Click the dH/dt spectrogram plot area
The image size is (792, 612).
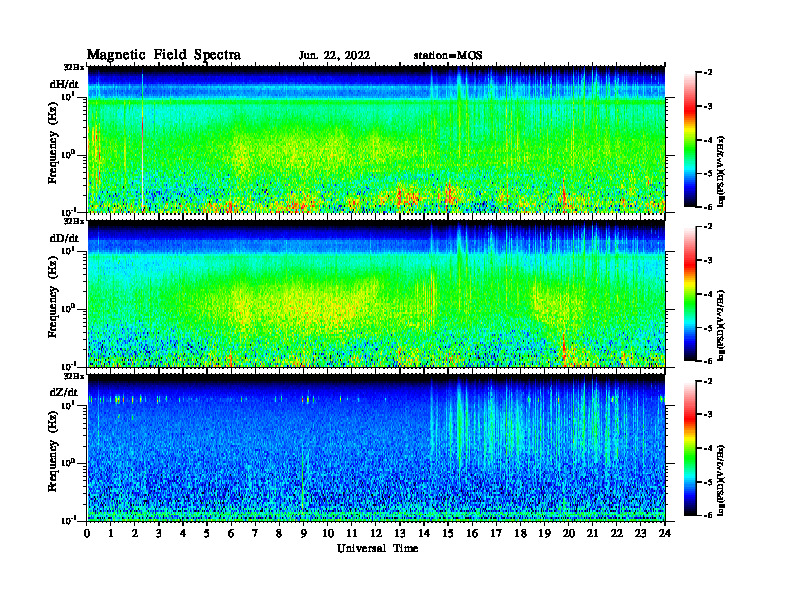(x=376, y=139)
